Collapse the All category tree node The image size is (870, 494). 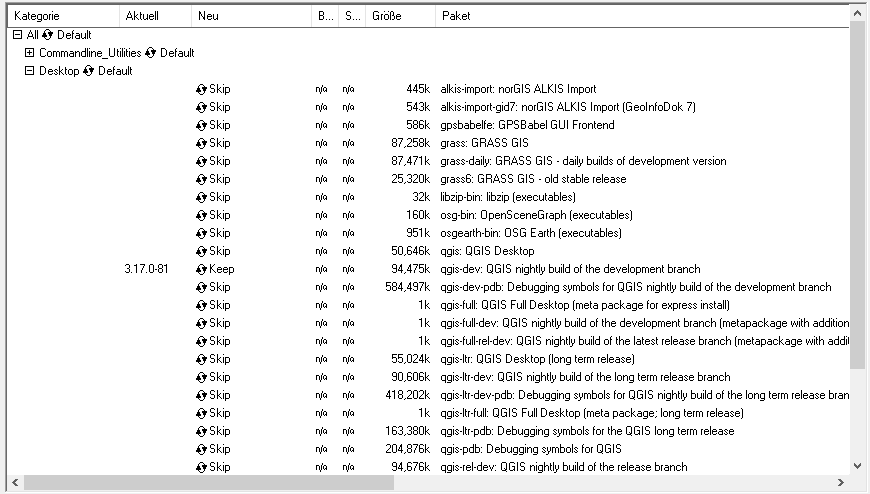pos(17,35)
